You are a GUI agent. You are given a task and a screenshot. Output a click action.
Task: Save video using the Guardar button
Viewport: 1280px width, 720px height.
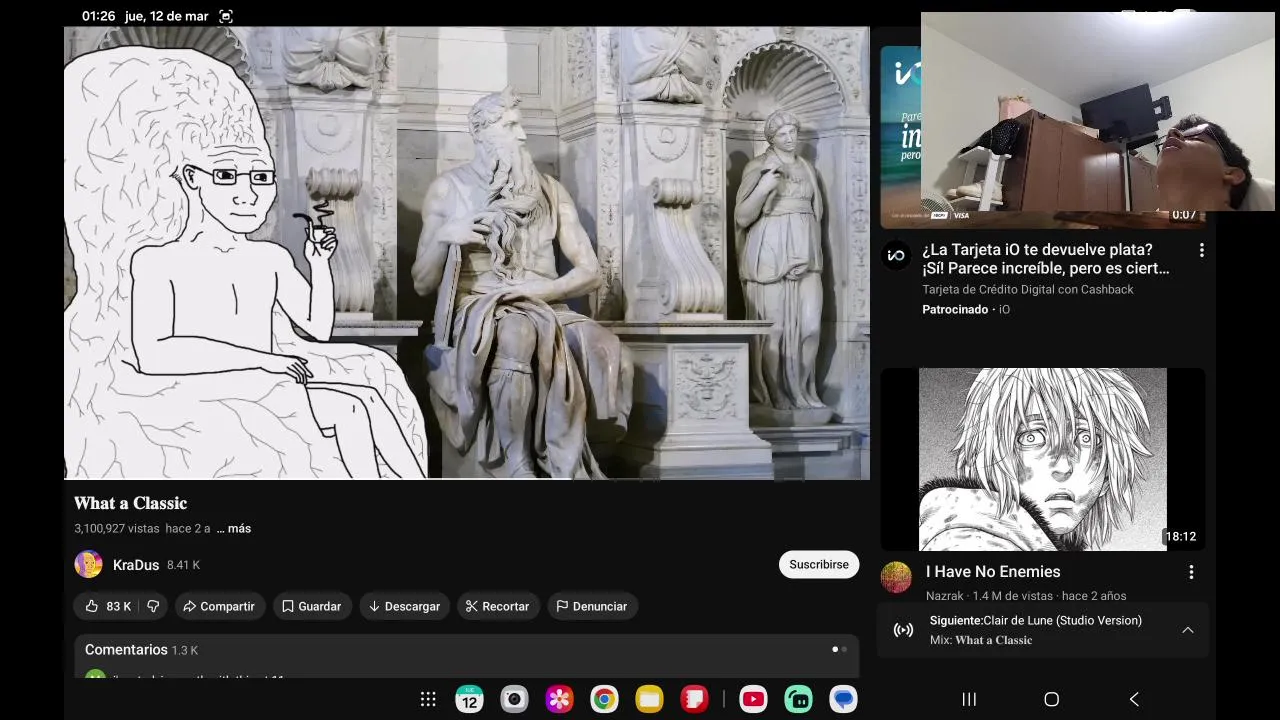pos(312,606)
